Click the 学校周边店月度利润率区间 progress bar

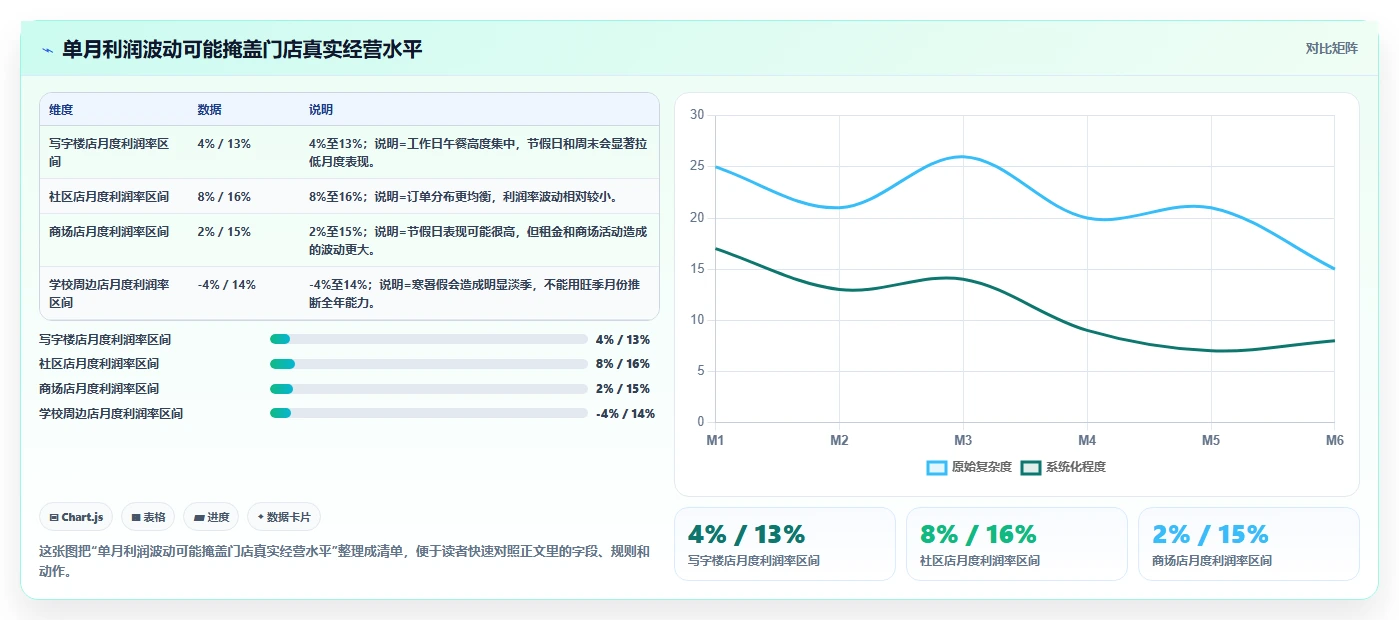click(429, 413)
